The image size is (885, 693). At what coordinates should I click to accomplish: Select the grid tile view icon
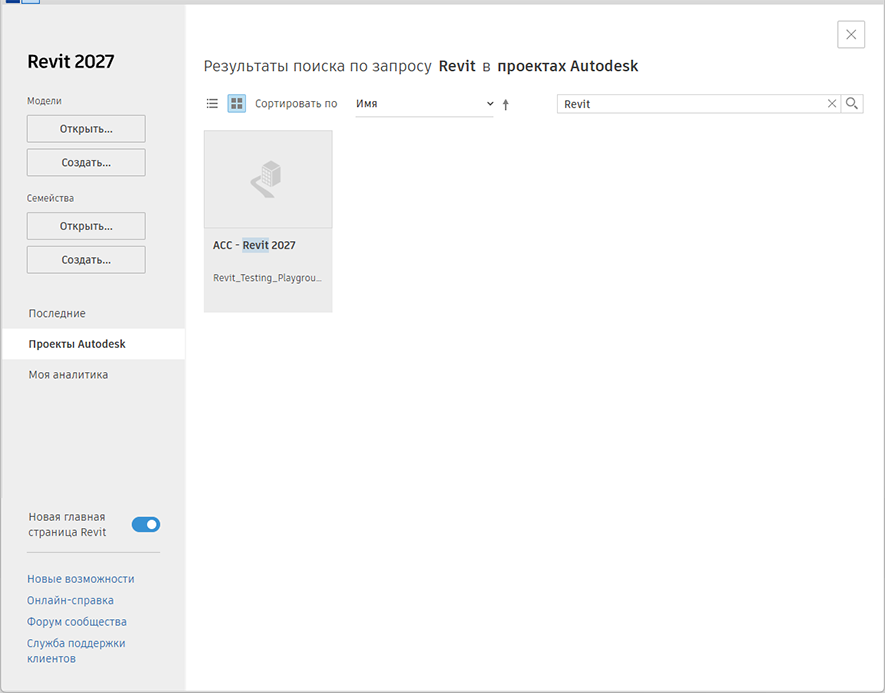pyautogui.click(x=236, y=104)
